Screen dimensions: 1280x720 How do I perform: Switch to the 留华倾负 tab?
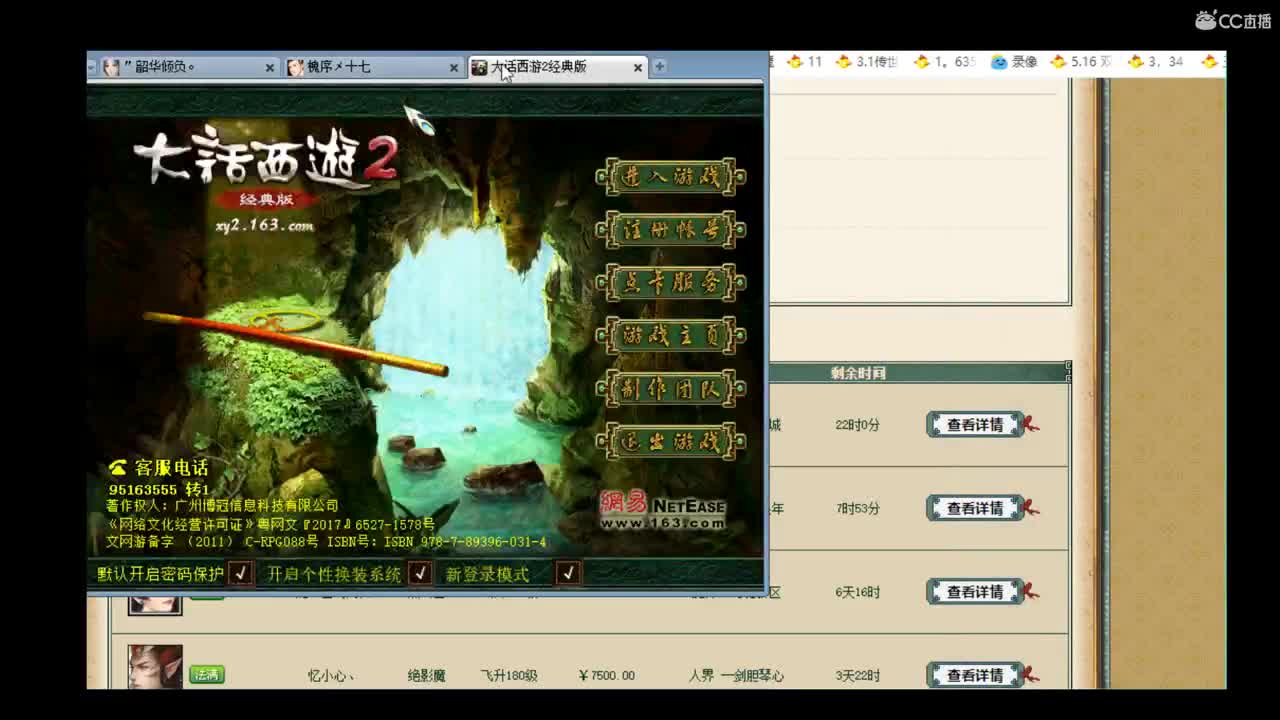187,67
